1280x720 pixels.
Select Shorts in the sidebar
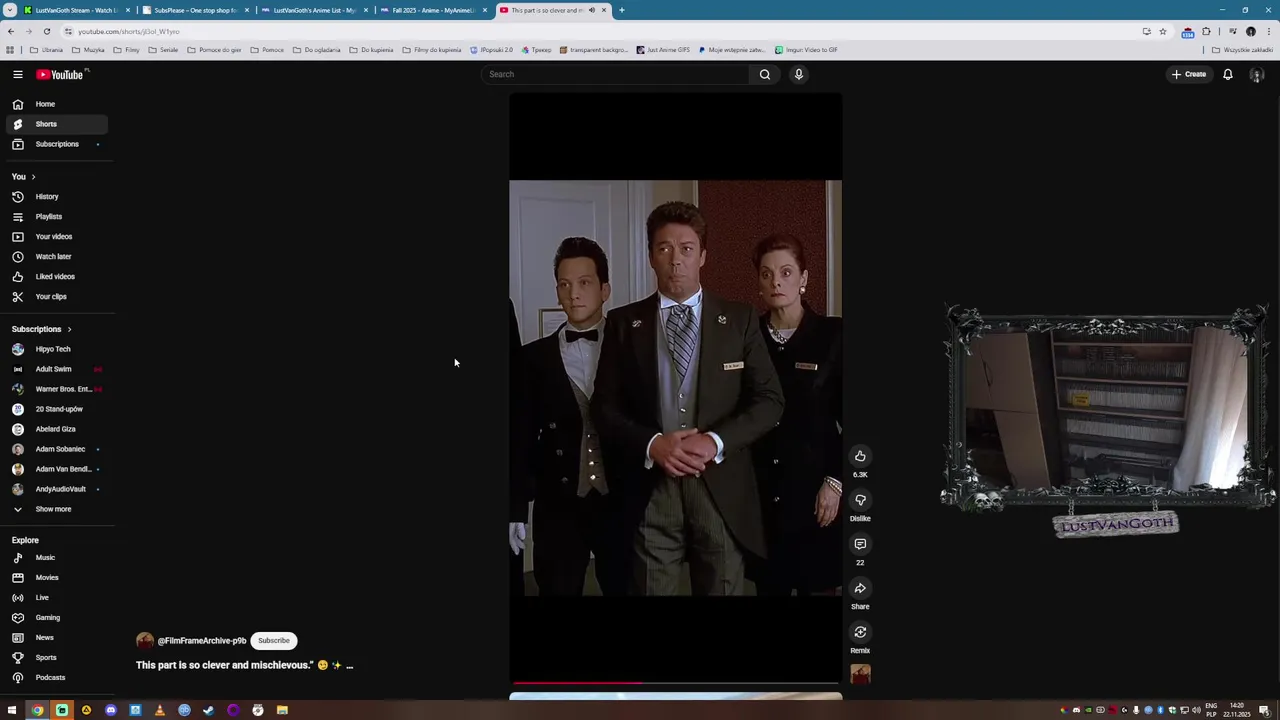[x=55, y=124]
